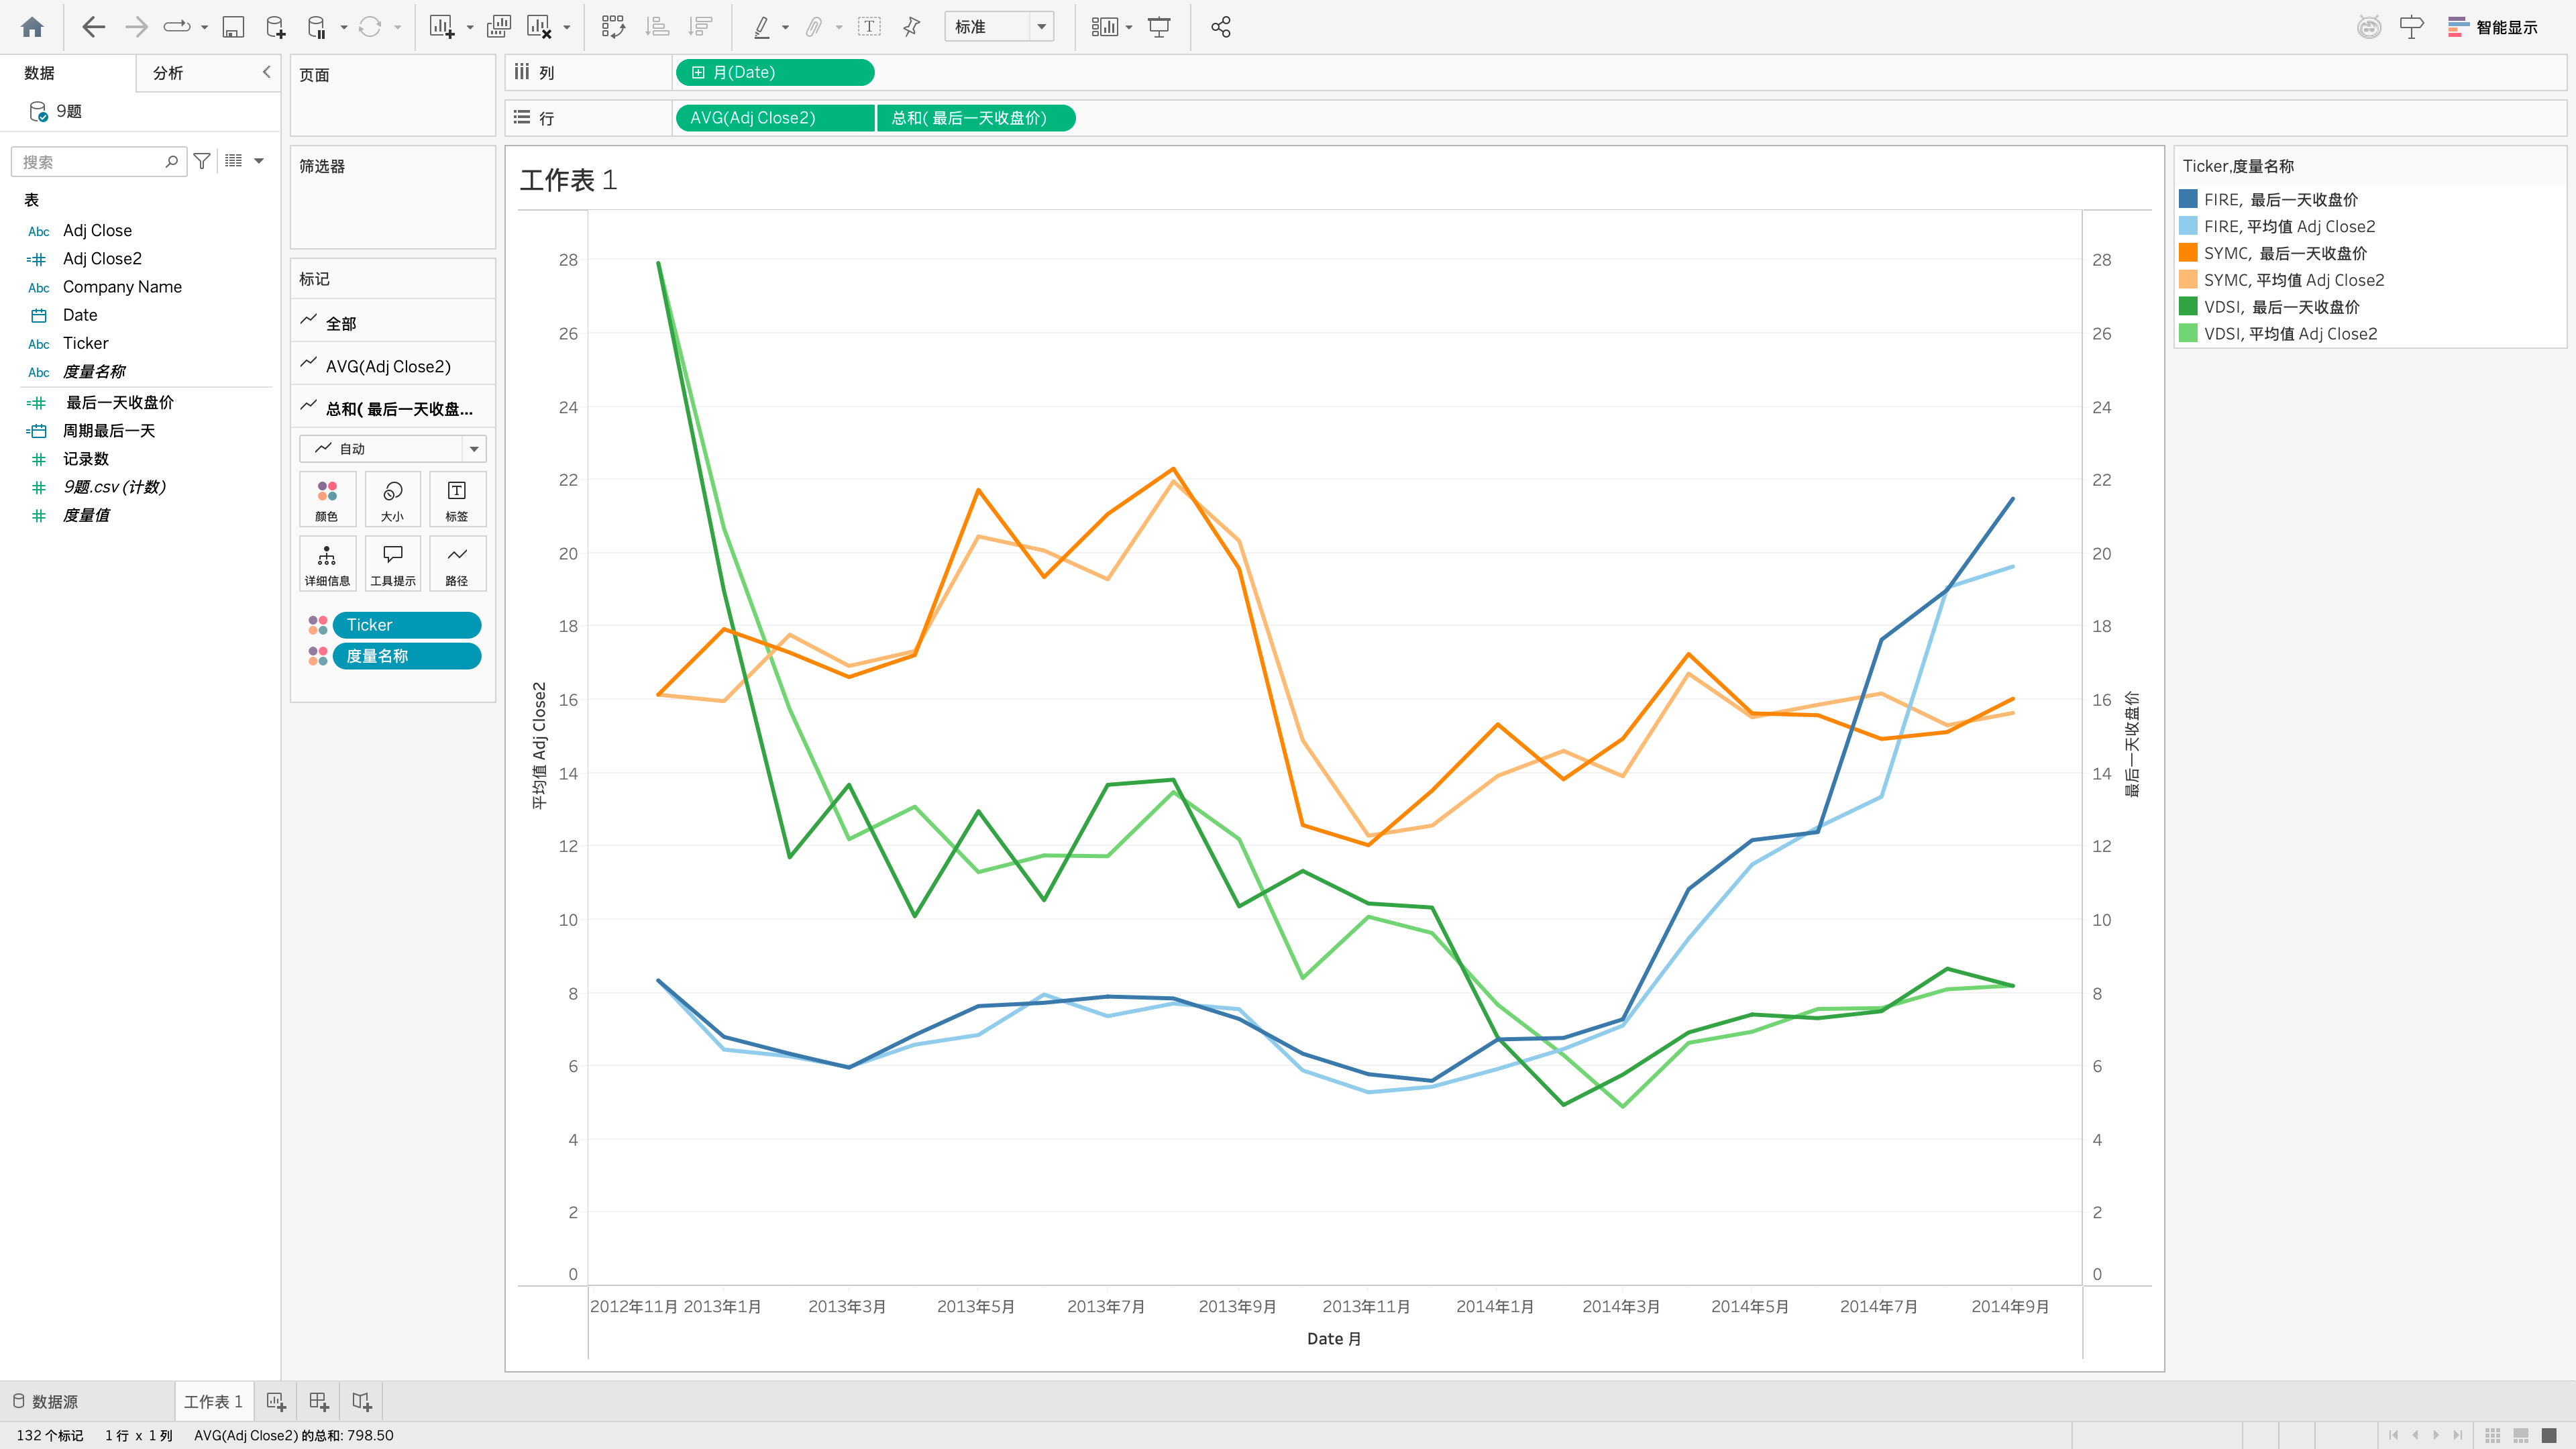Select the AVG(Adj Close2) marks card row
Image resolution: width=2576 pixels, height=1449 pixels.
pyautogui.click(x=392, y=366)
